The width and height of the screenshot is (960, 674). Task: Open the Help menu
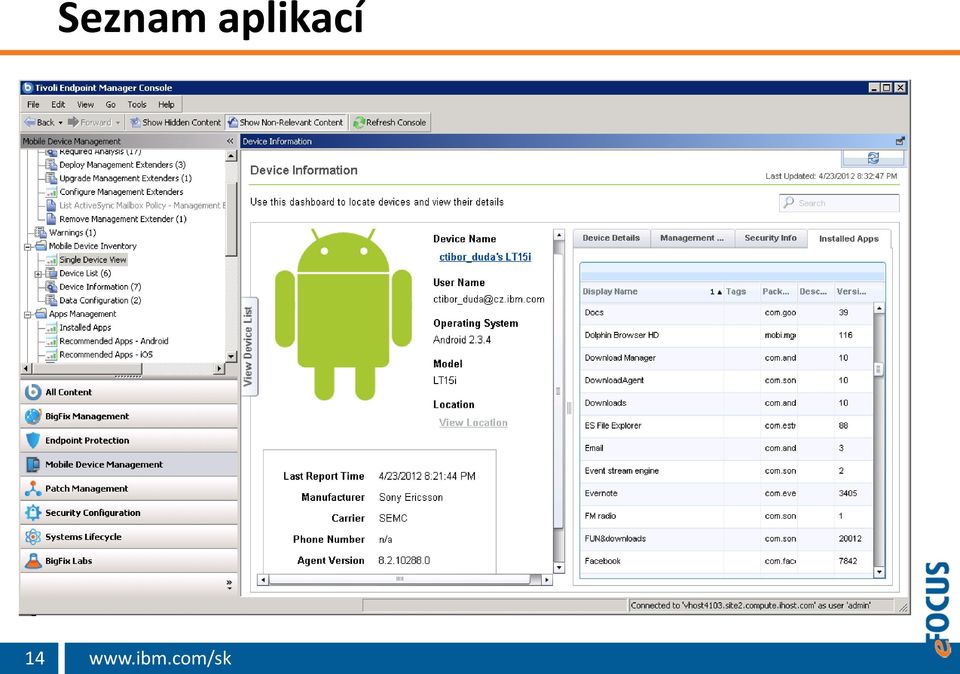[167, 105]
